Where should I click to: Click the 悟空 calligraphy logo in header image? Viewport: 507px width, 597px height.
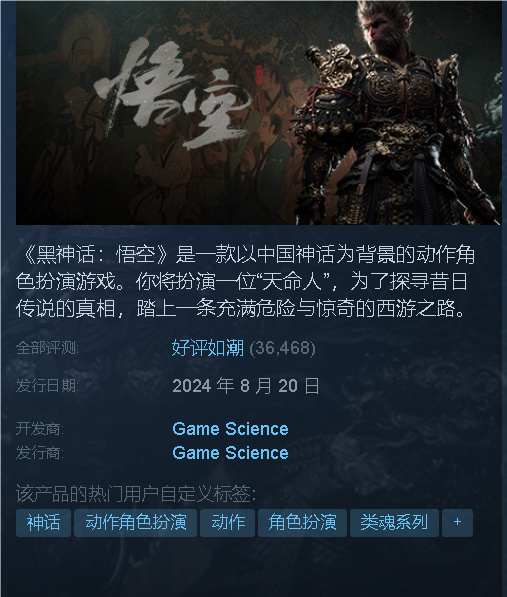click(173, 93)
